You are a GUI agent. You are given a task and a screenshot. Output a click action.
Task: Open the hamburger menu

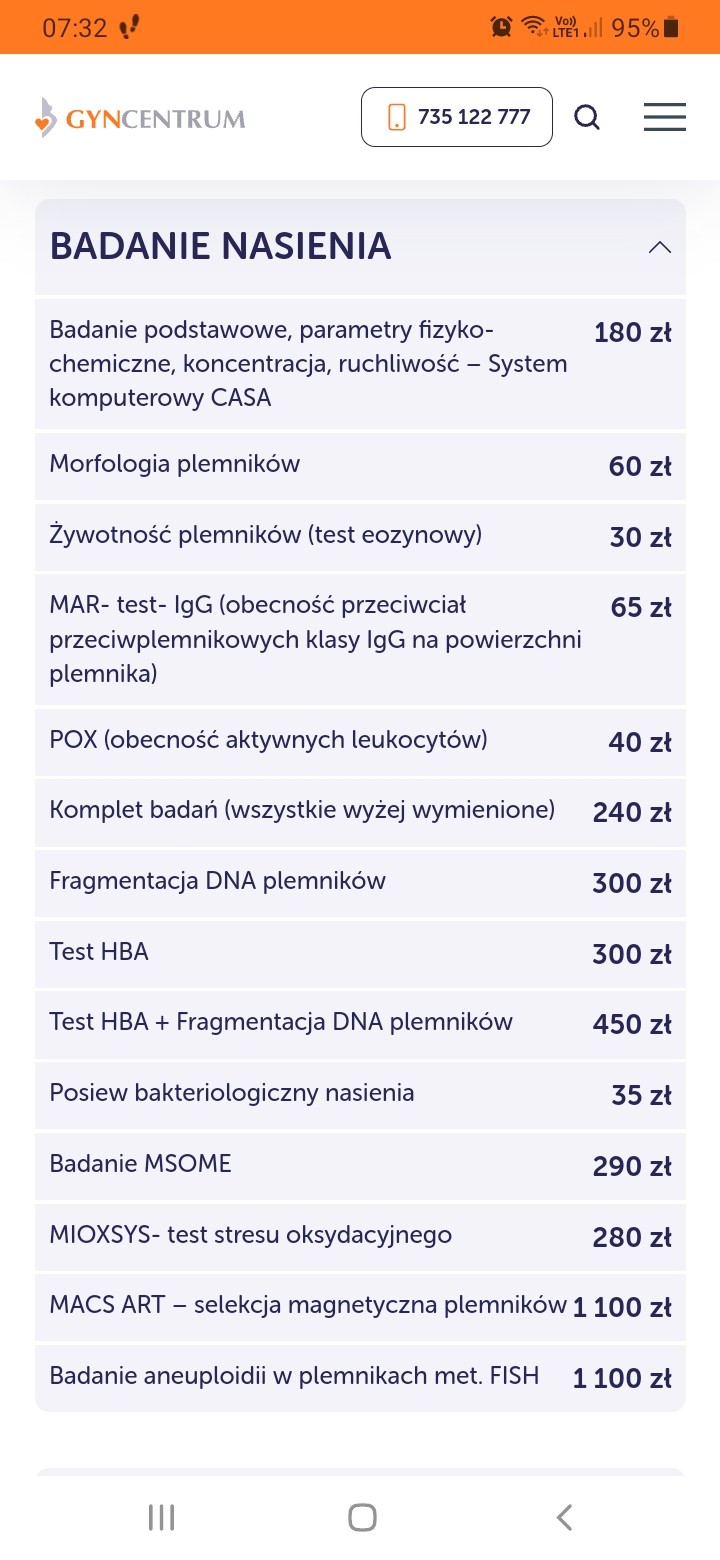tap(664, 118)
